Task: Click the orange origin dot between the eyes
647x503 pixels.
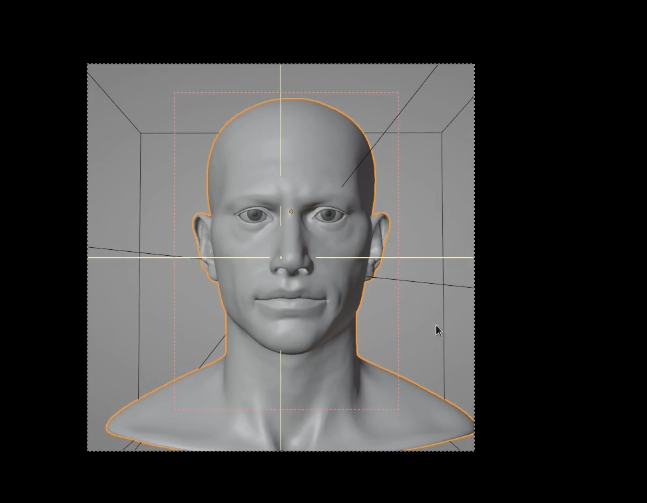Action: click(291, 212)
